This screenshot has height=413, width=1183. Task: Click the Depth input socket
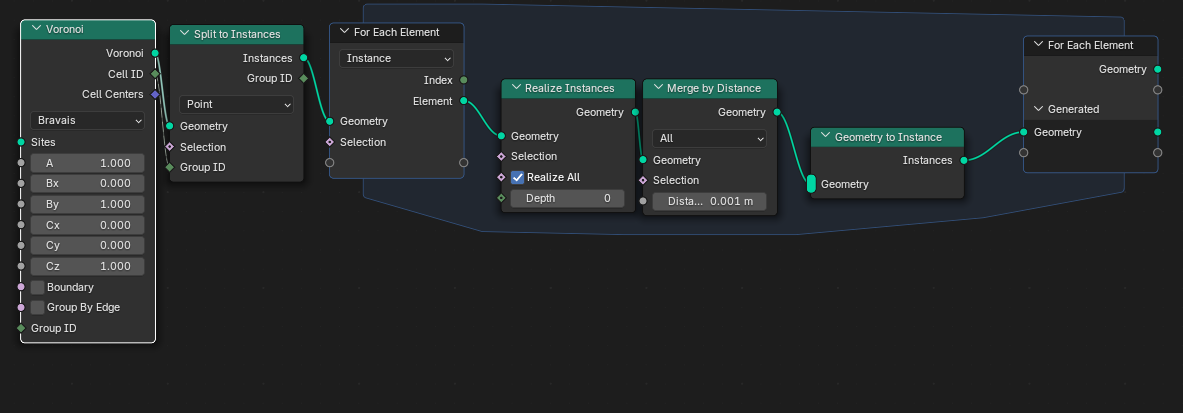point(501,198)
